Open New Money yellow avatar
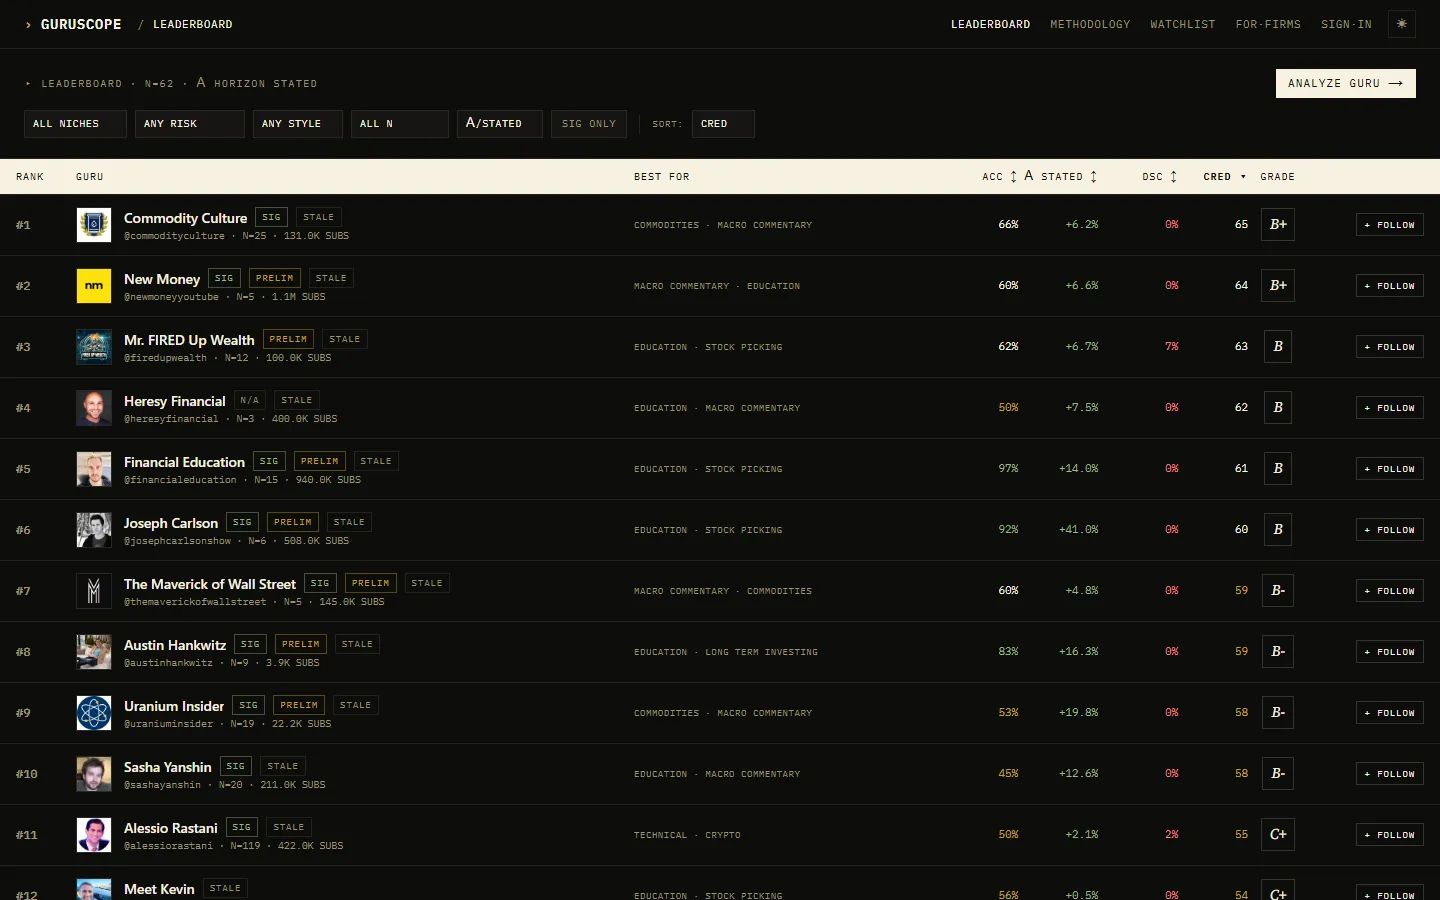The width and height of the screenshot is (1440, 900). pyautogui.click(x=94, y=286)
